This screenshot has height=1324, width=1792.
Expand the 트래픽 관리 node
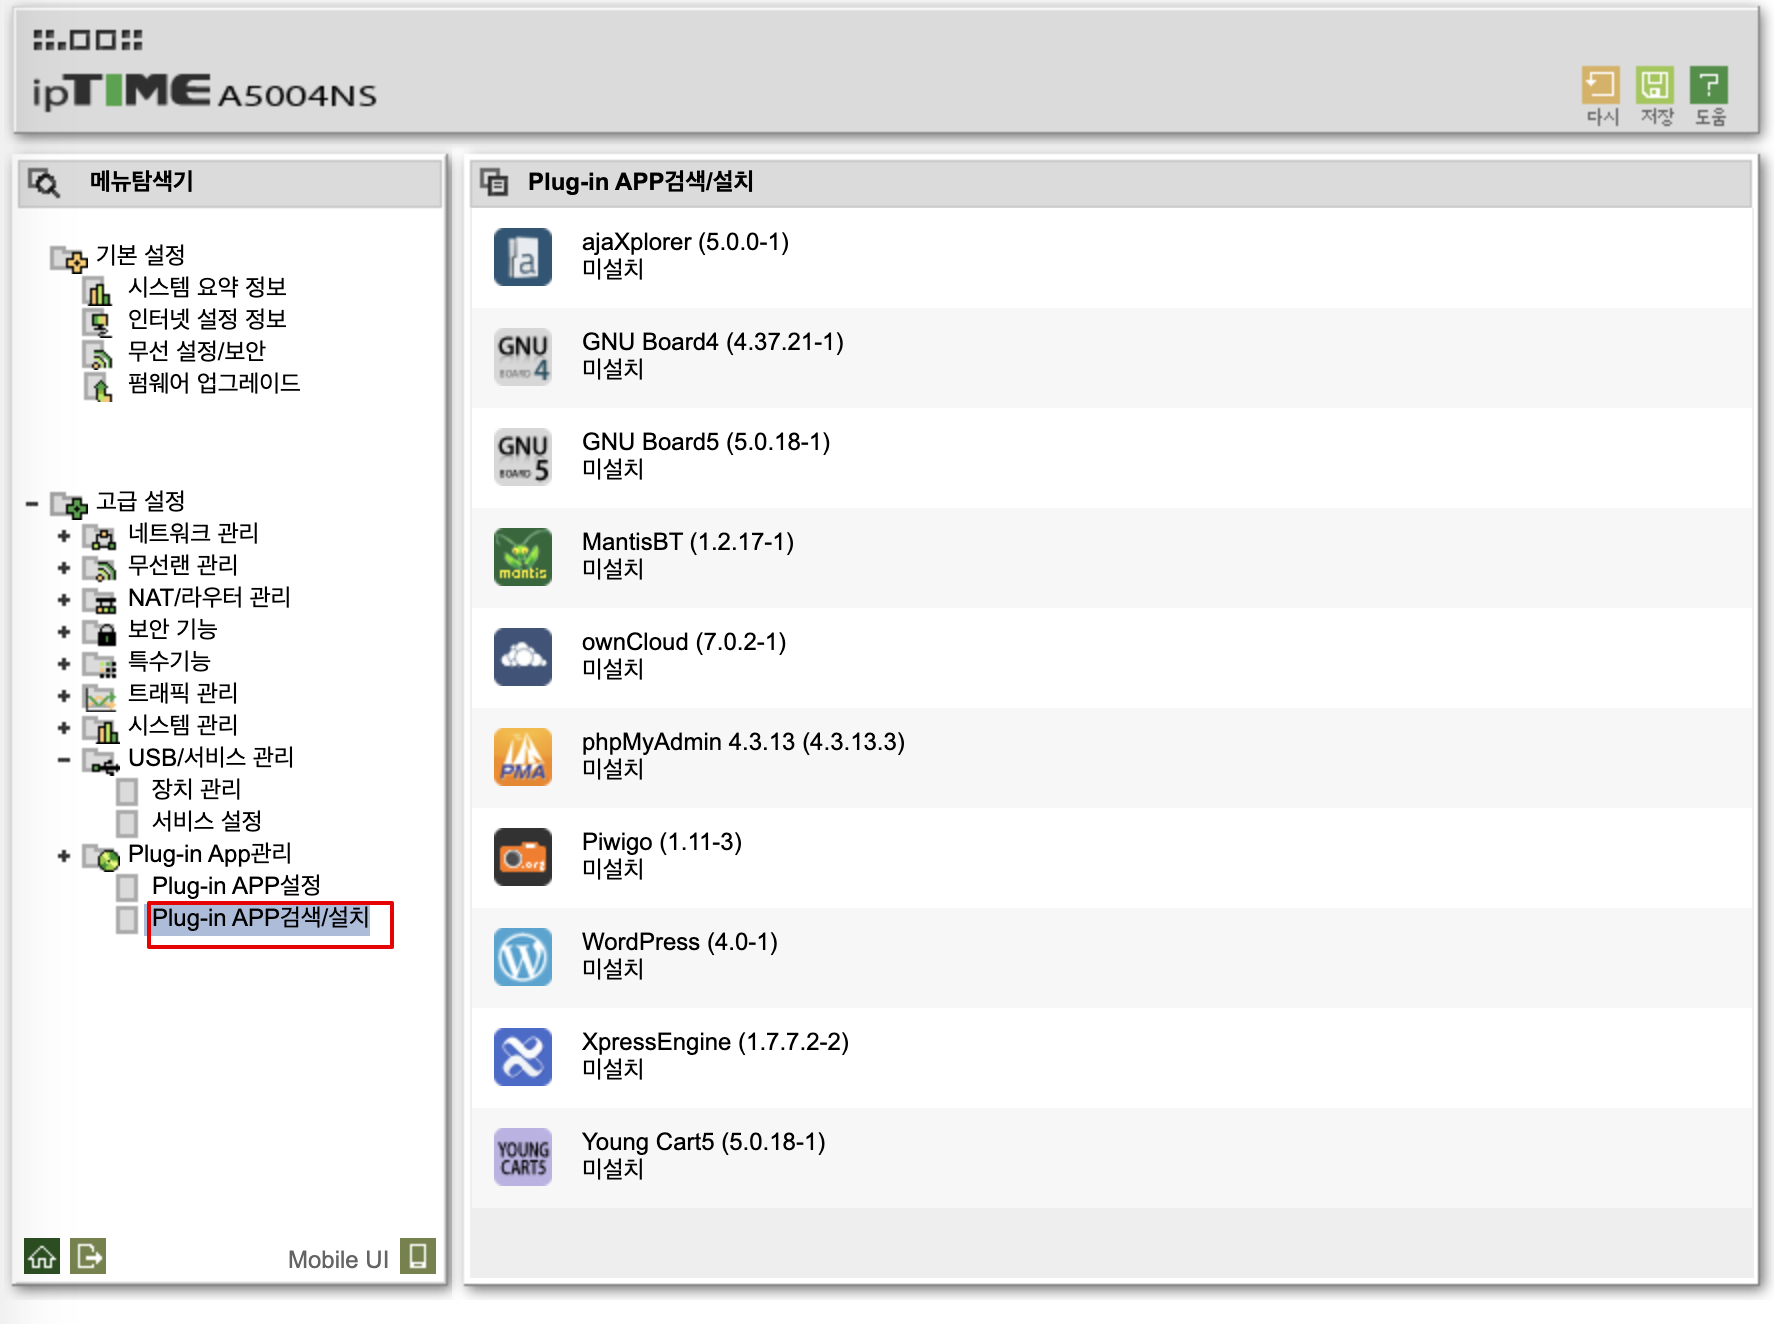click(64, 696)
